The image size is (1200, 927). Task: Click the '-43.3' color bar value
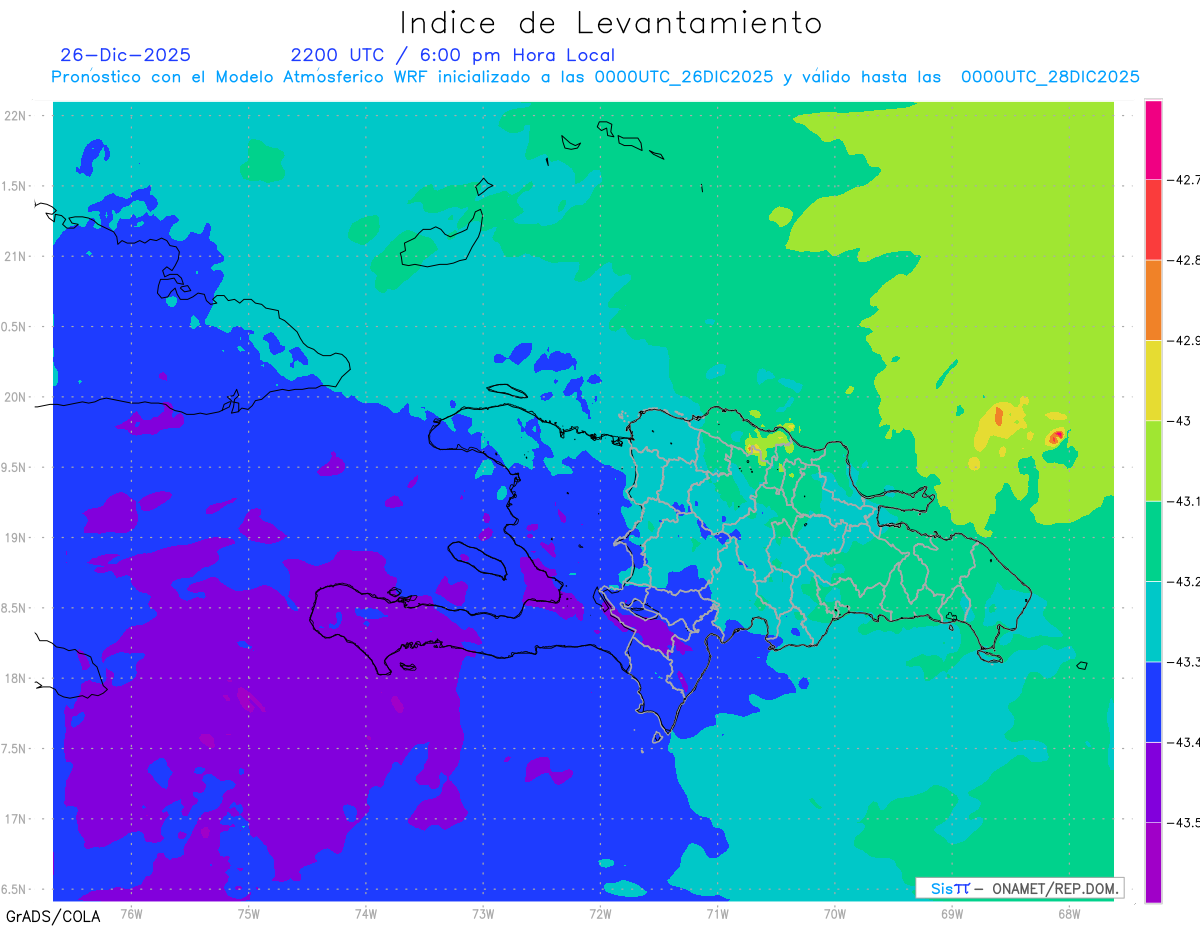1183,662
